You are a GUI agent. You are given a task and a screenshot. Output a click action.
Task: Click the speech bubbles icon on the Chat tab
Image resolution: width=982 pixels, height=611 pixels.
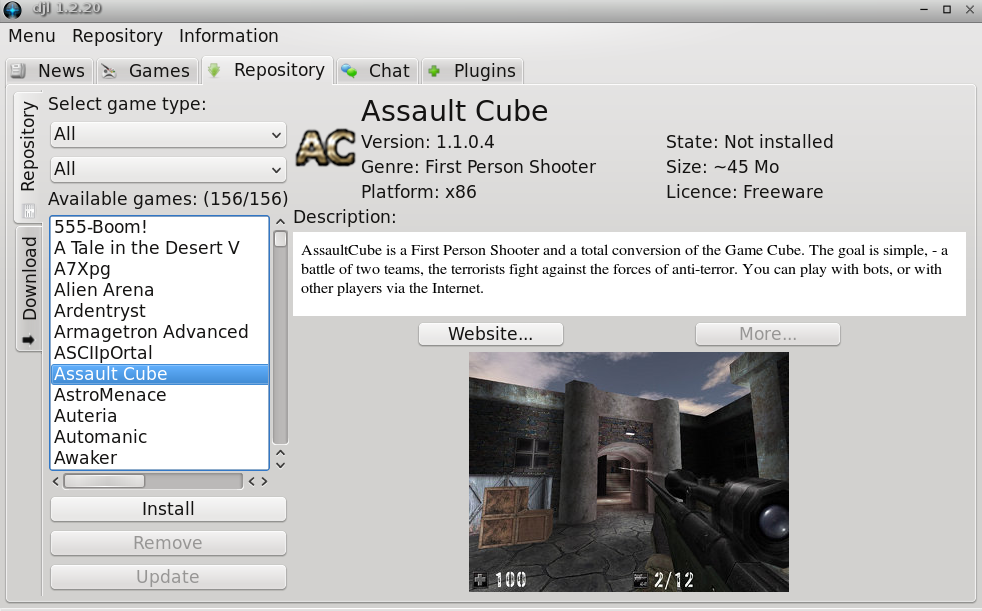click(349, 71)
